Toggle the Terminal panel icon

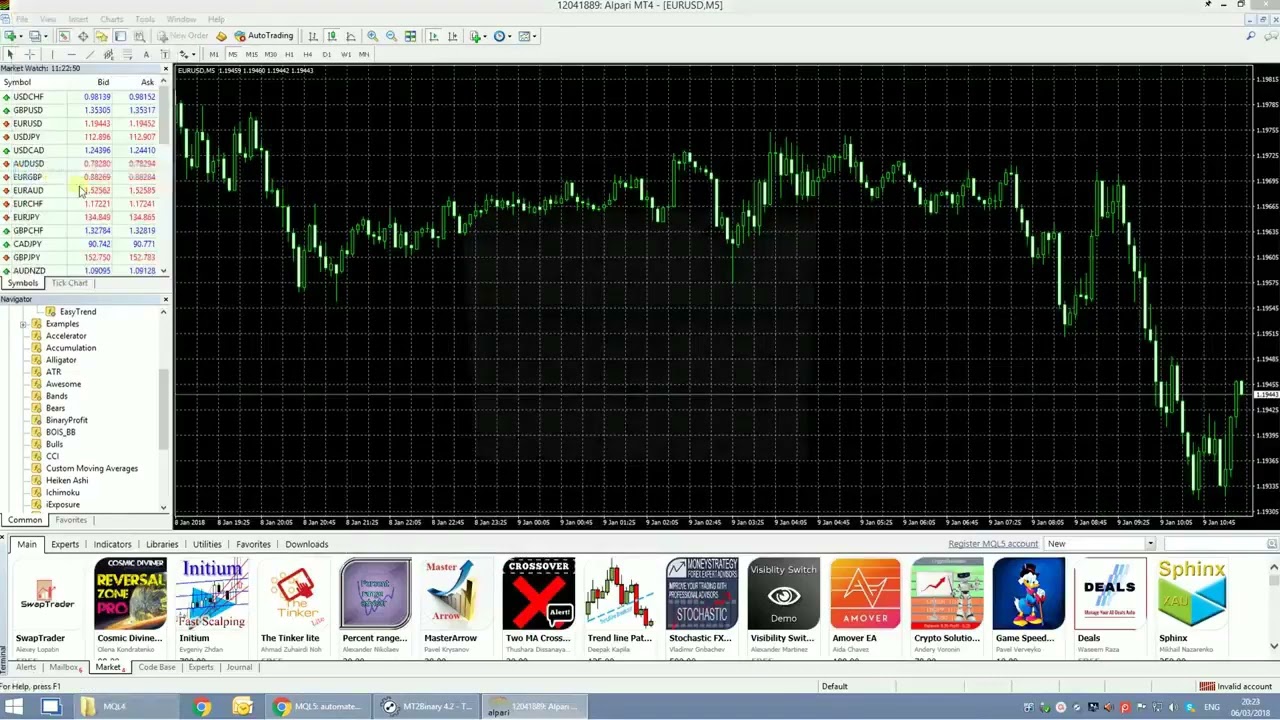coord(120,36)
